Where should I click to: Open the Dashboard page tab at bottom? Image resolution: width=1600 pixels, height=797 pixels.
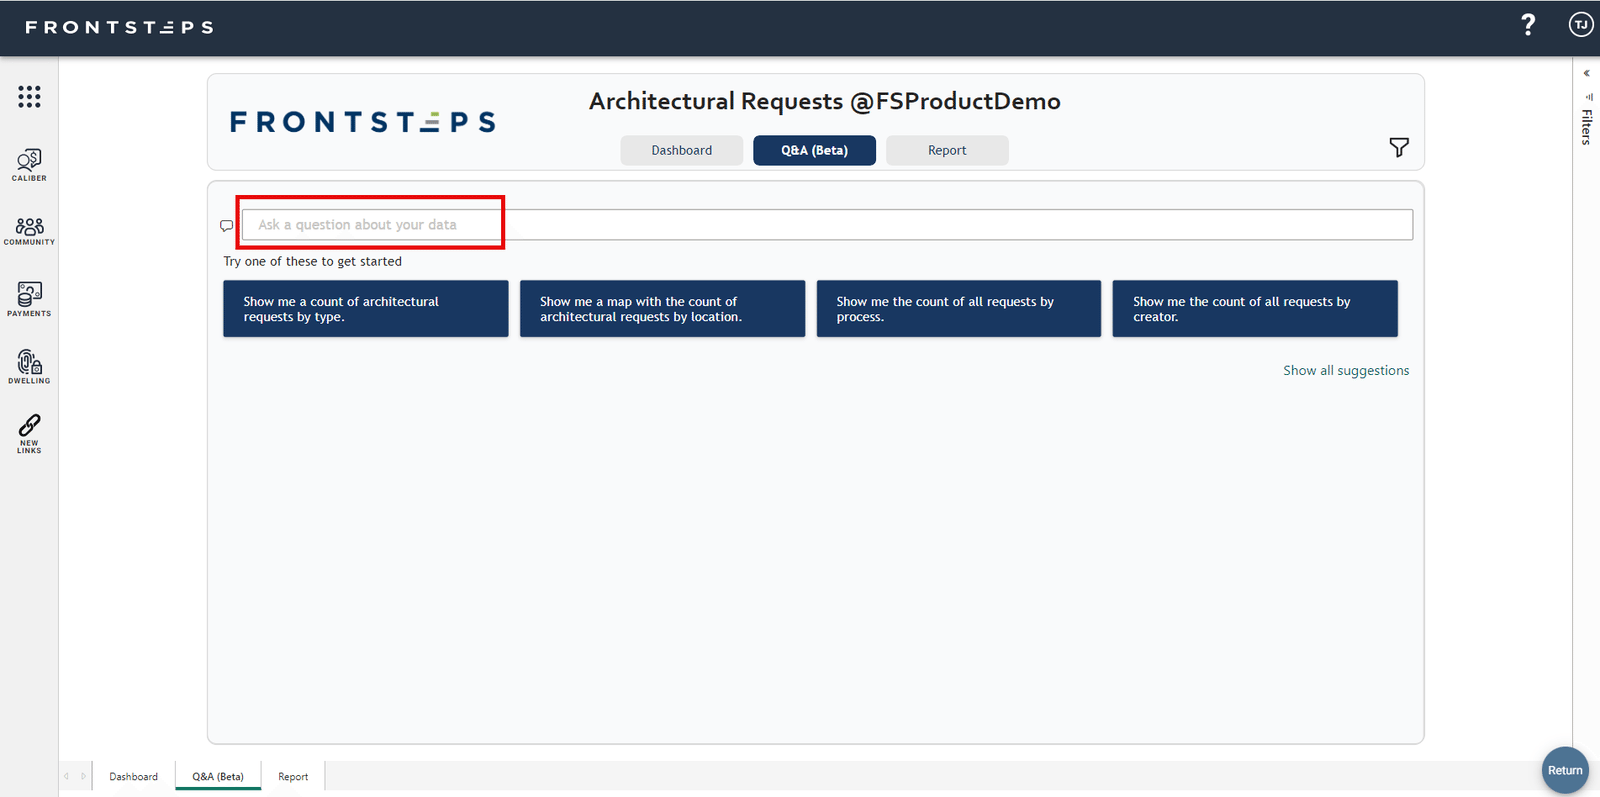(133, 776)
